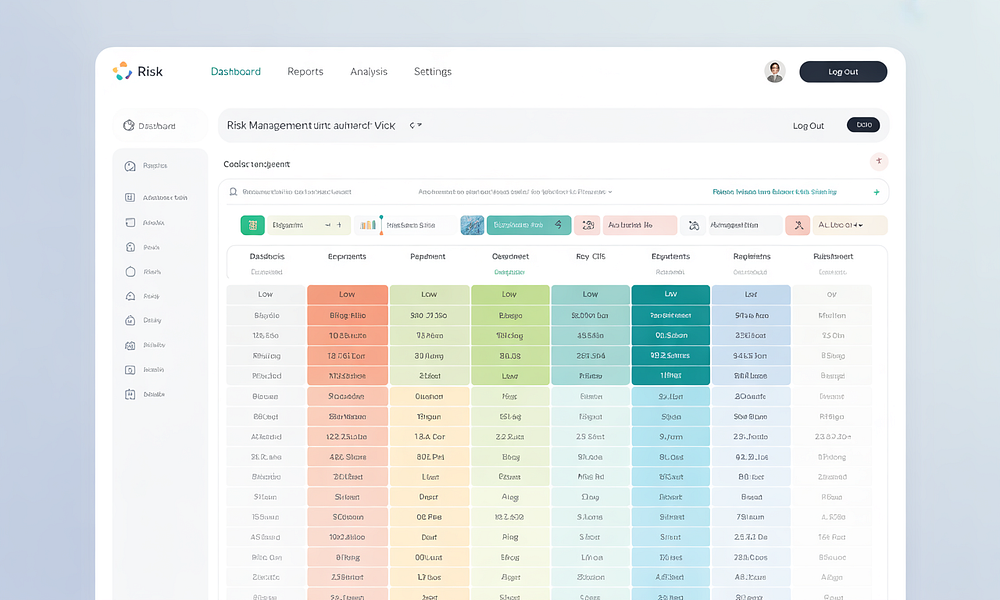Image resolution: width=1000 pixels, height=600 pixels.
Task: Open Settings in the top navigation
Action: click(x=433, y=72)
